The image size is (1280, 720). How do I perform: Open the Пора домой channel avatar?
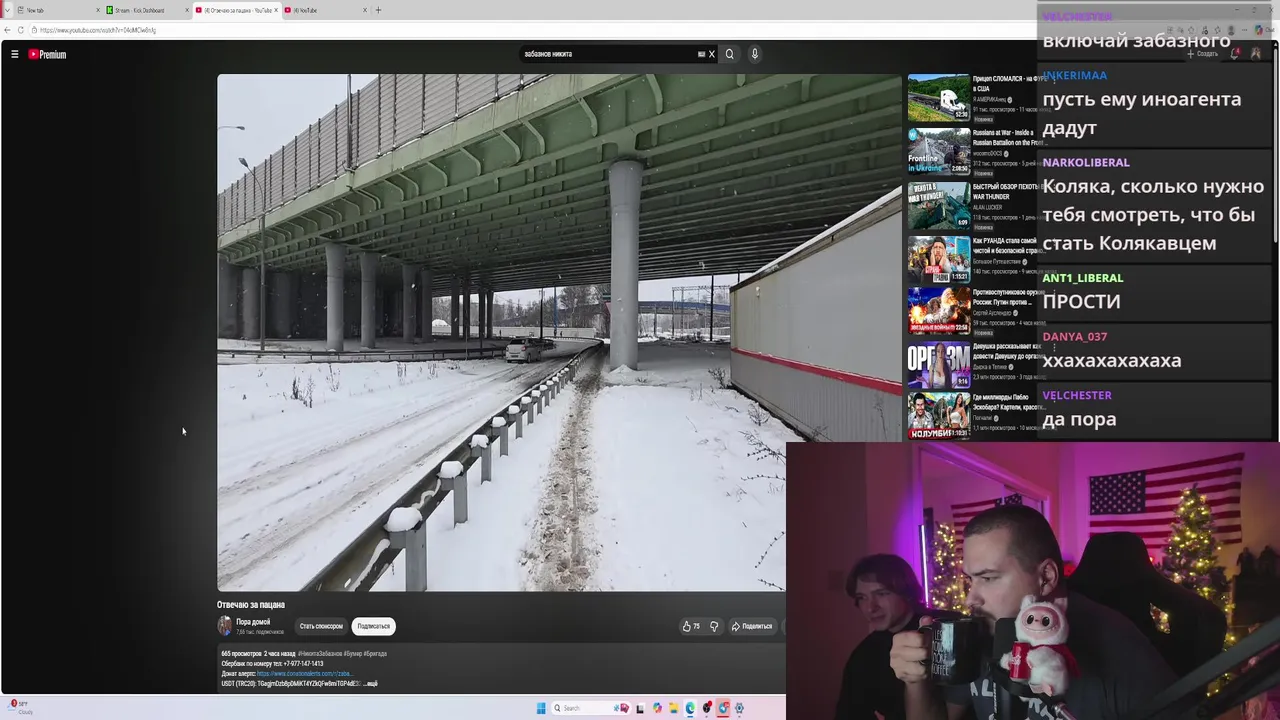point(225,626)
